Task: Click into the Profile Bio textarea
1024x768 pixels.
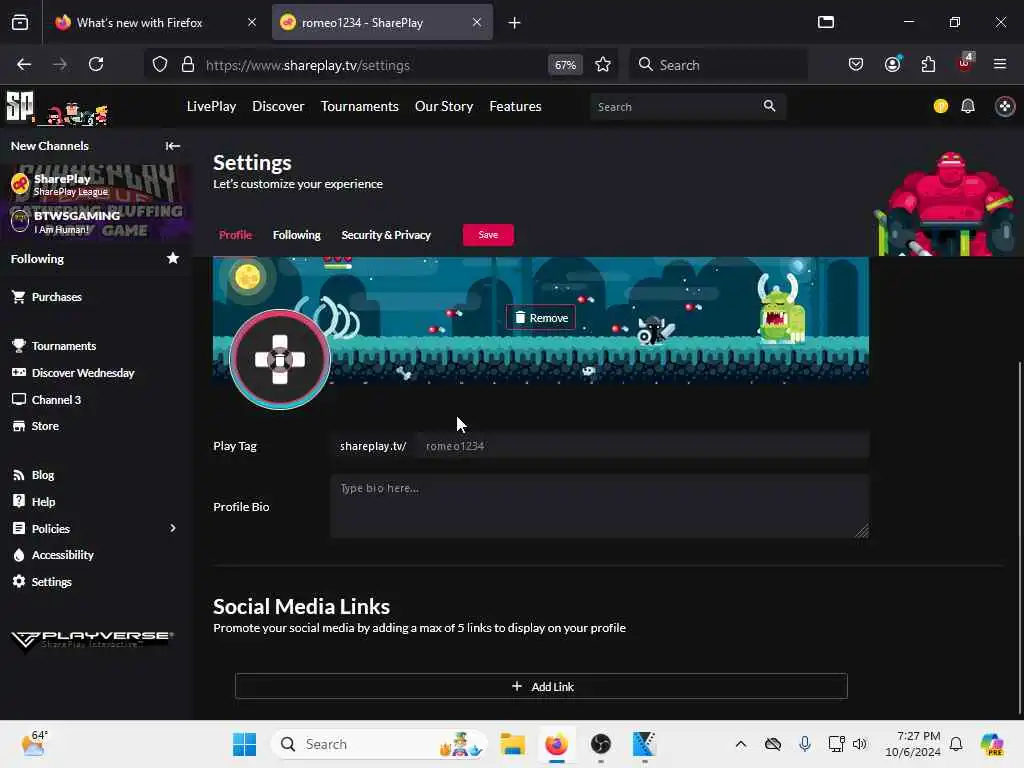Action: pyautogui.click(x=600, y=507)
